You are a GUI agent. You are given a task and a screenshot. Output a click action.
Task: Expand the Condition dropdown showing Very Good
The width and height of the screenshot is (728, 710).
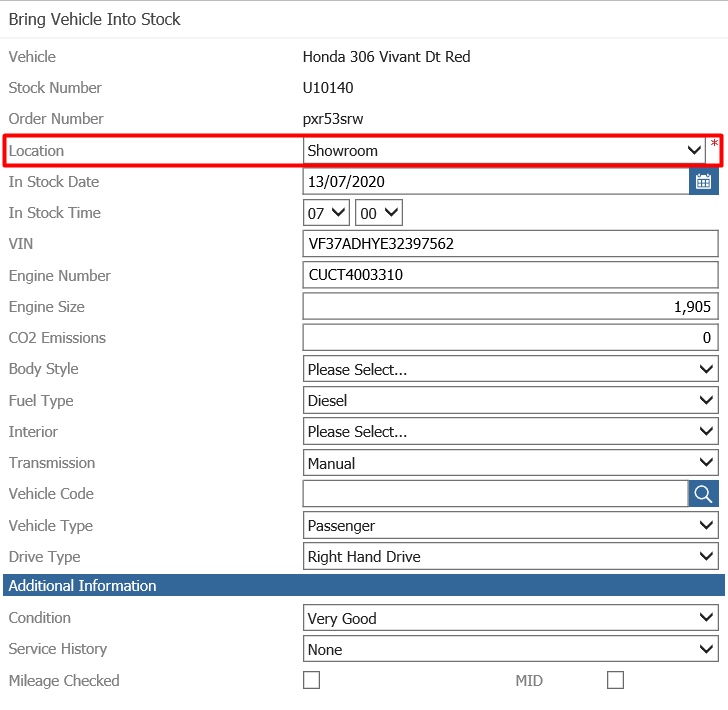pyautogui.click(x=510, y=618)
